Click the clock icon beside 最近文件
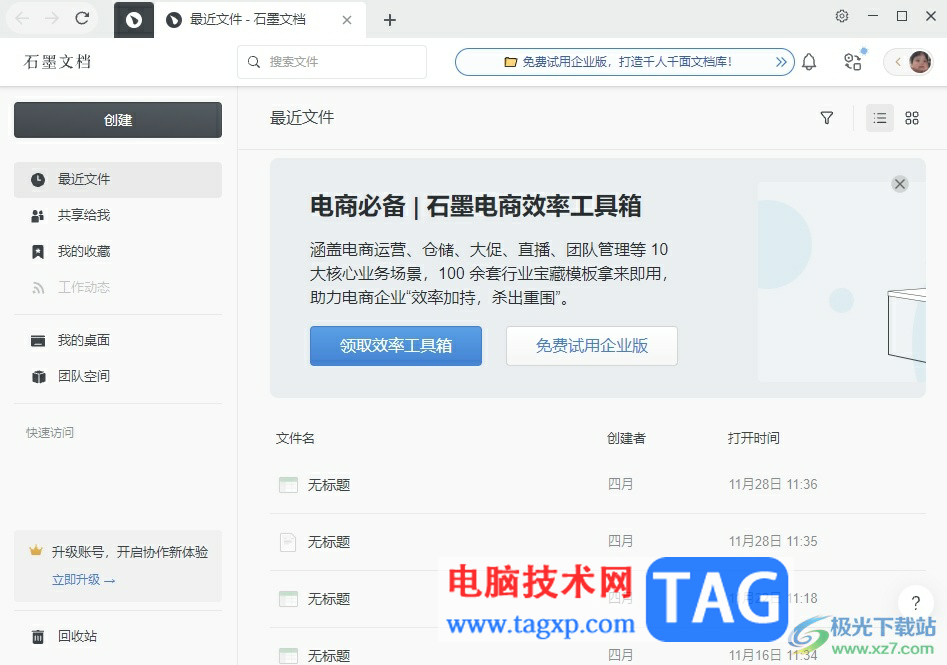Image resolution: width=947 pixels, height=665 pixels. pos(38,179)
